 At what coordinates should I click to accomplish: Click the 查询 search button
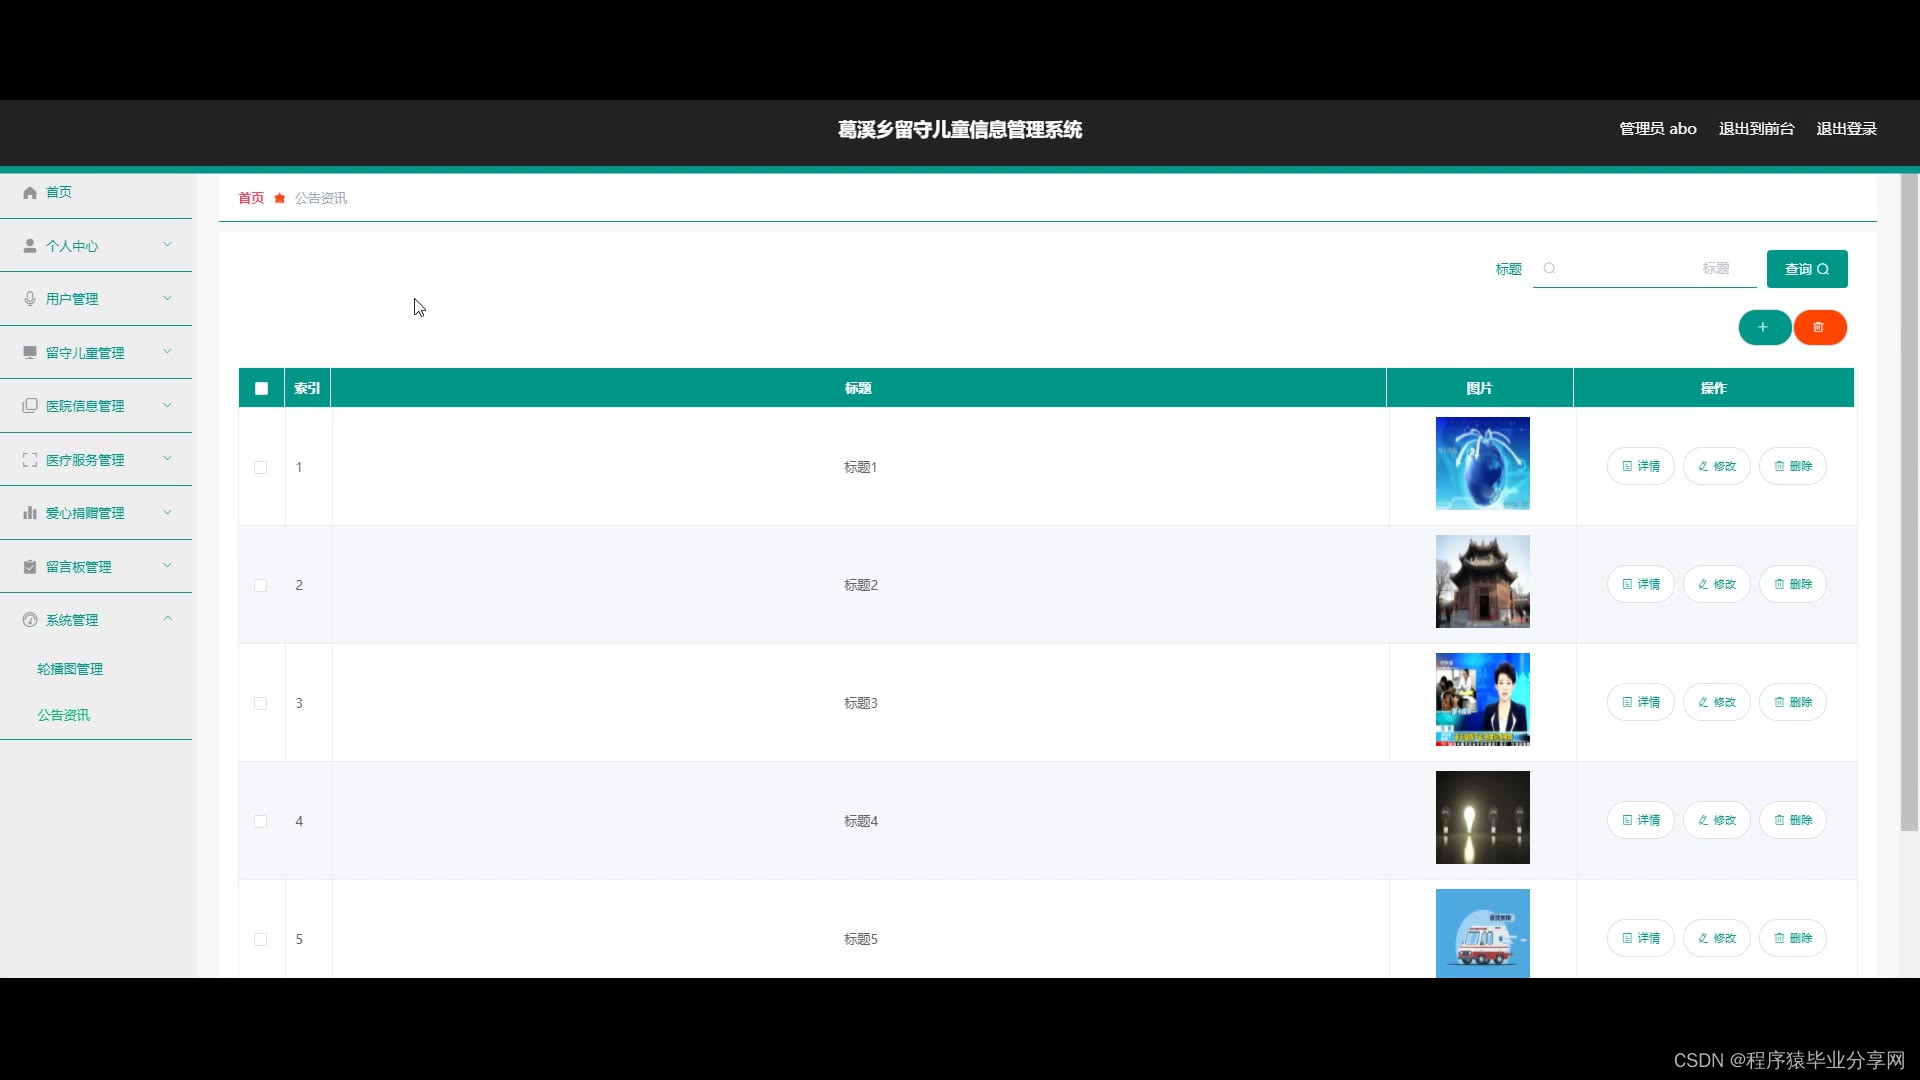[1806, 269]
